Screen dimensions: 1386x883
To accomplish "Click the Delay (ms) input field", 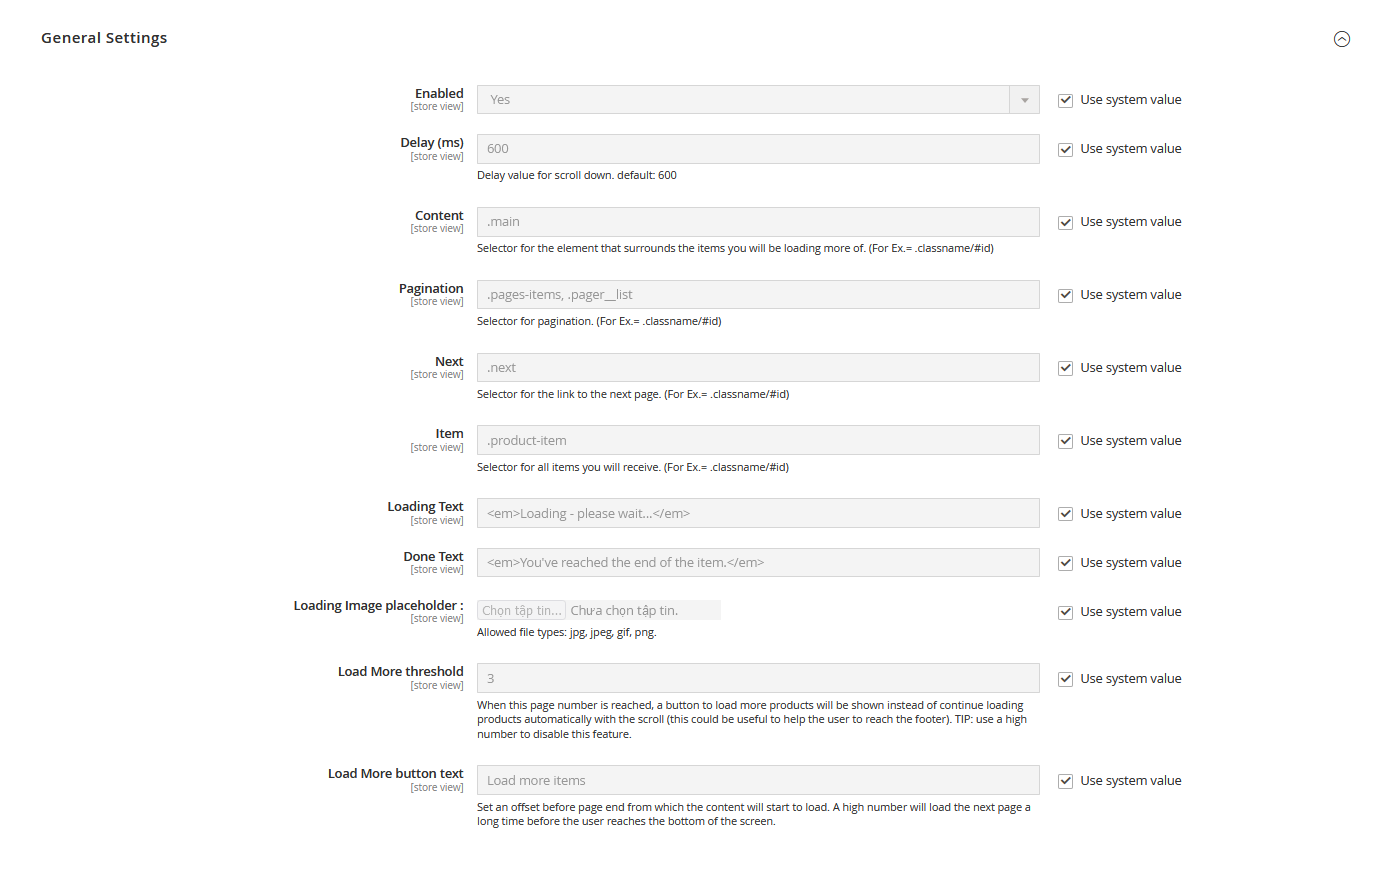I will coord(757,149).
